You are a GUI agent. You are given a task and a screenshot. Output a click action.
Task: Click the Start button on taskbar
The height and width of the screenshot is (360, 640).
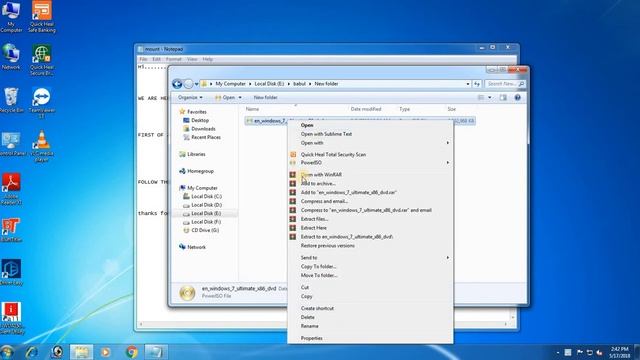point(7,352)
